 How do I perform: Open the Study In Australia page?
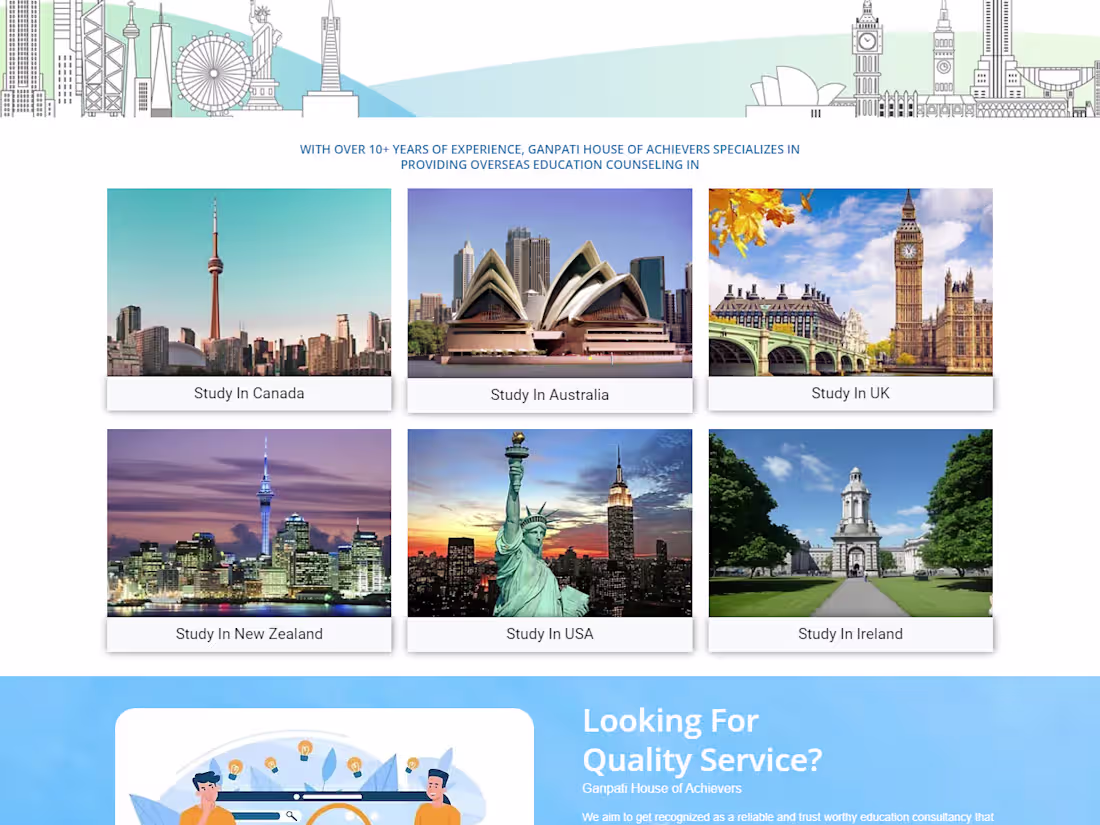coord(549,394)
